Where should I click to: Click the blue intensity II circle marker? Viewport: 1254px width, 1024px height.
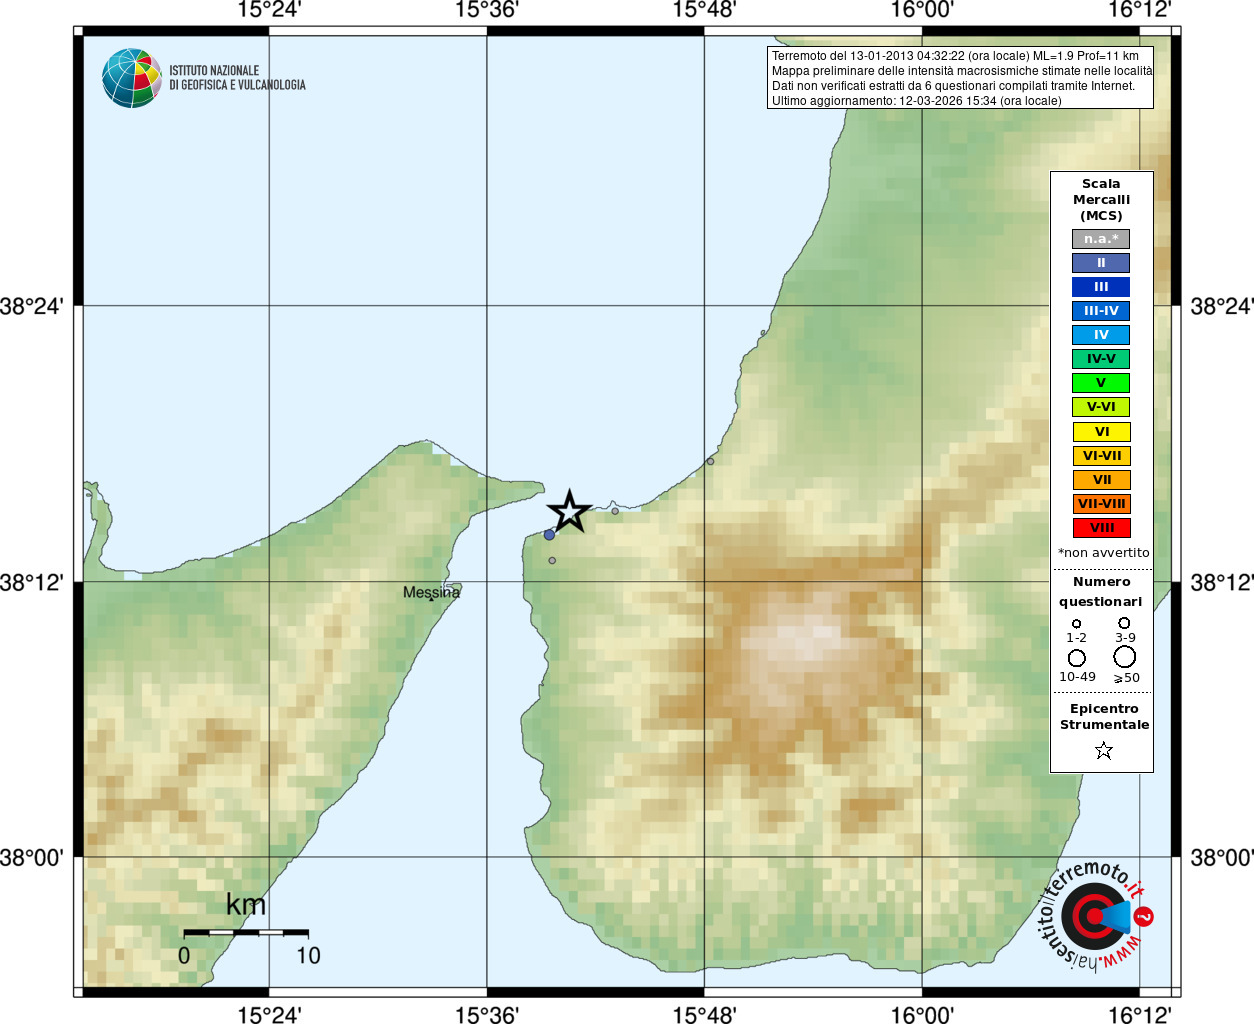[549, 535]
